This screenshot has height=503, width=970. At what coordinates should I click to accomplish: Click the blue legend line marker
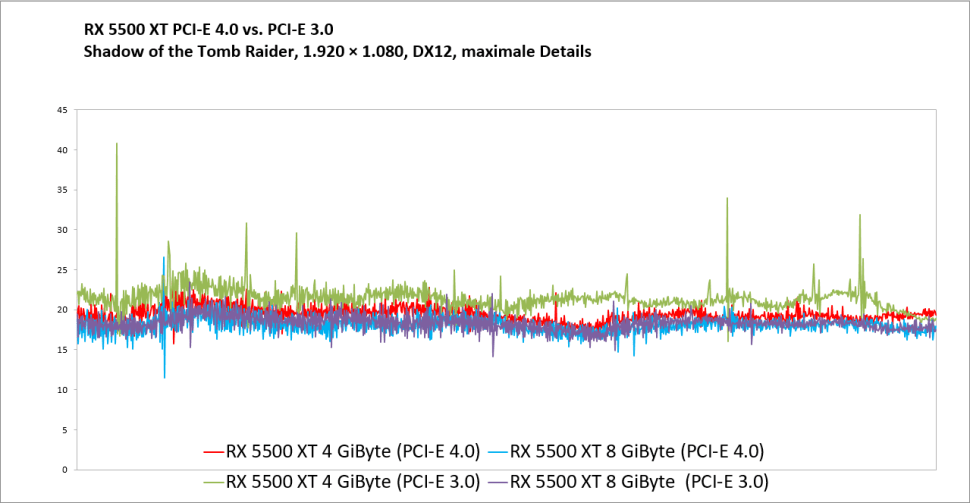click(497, 451)
